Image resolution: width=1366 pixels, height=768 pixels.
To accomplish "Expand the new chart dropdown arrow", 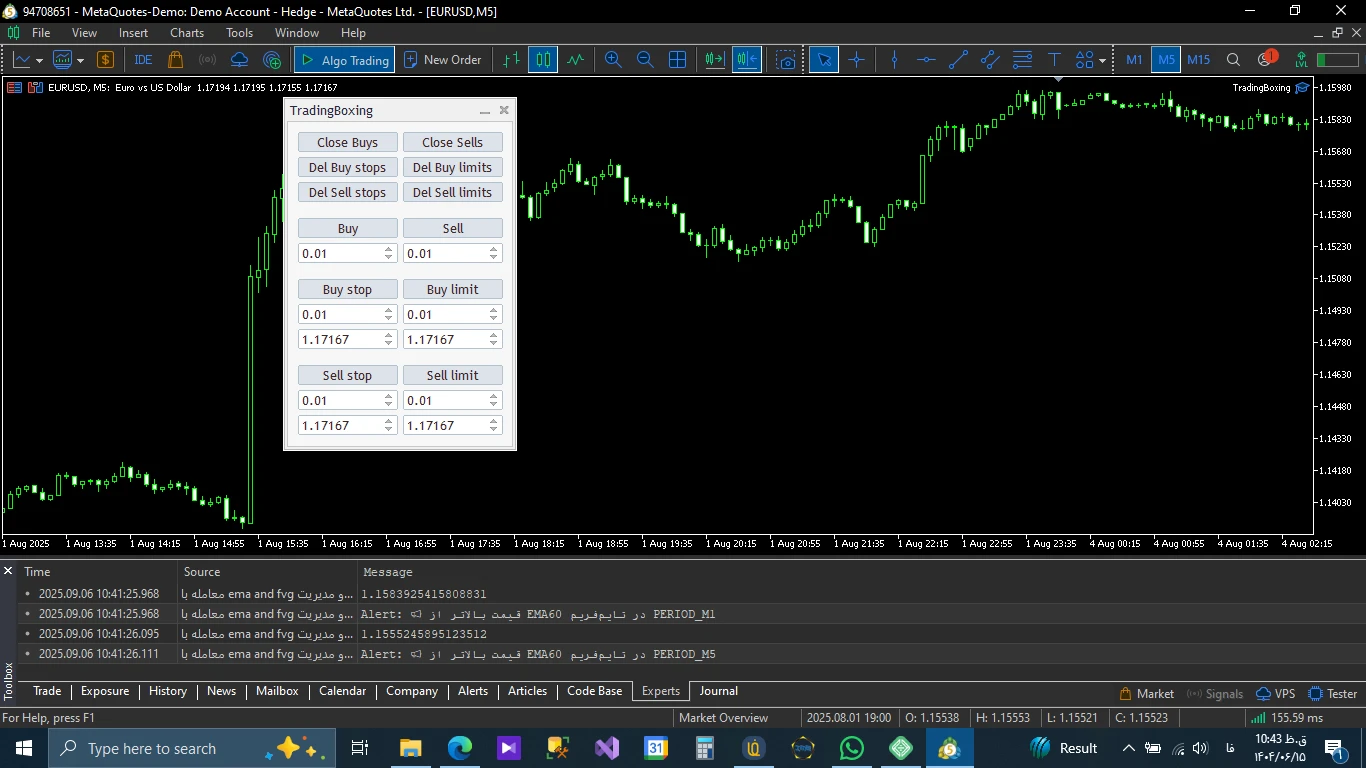I will 39,60.
